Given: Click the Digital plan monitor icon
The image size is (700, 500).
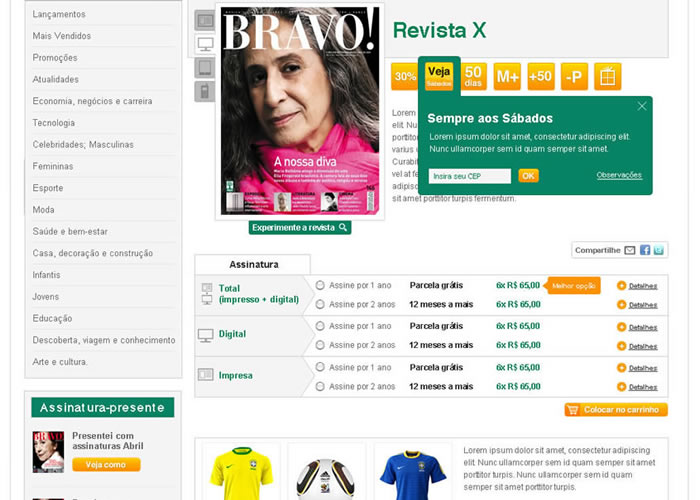Looking at the screenshot, I should [x=206, y=335].
